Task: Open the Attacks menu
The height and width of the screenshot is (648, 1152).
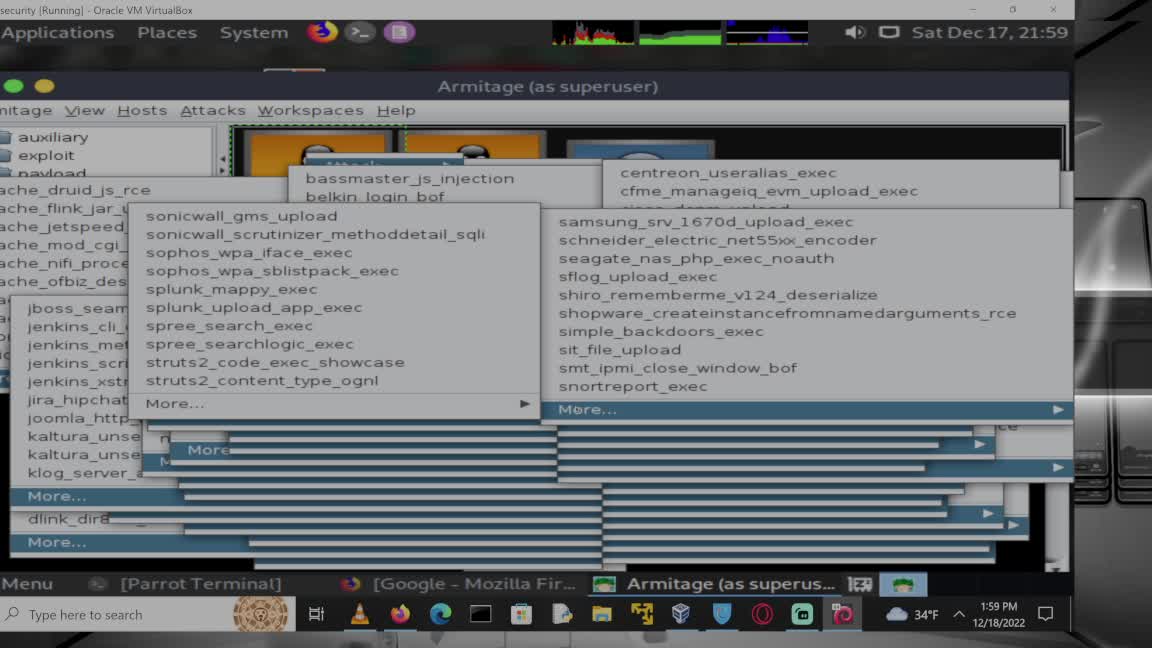Action: [x=212, y=110]
